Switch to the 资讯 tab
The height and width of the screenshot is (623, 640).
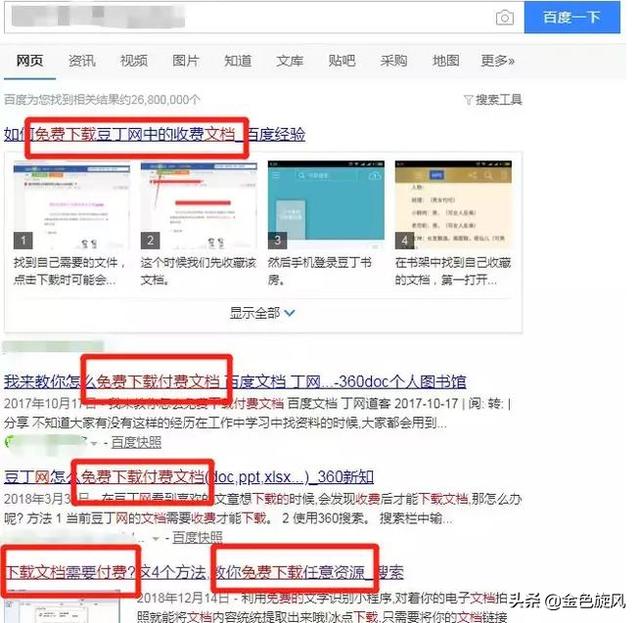82,61
